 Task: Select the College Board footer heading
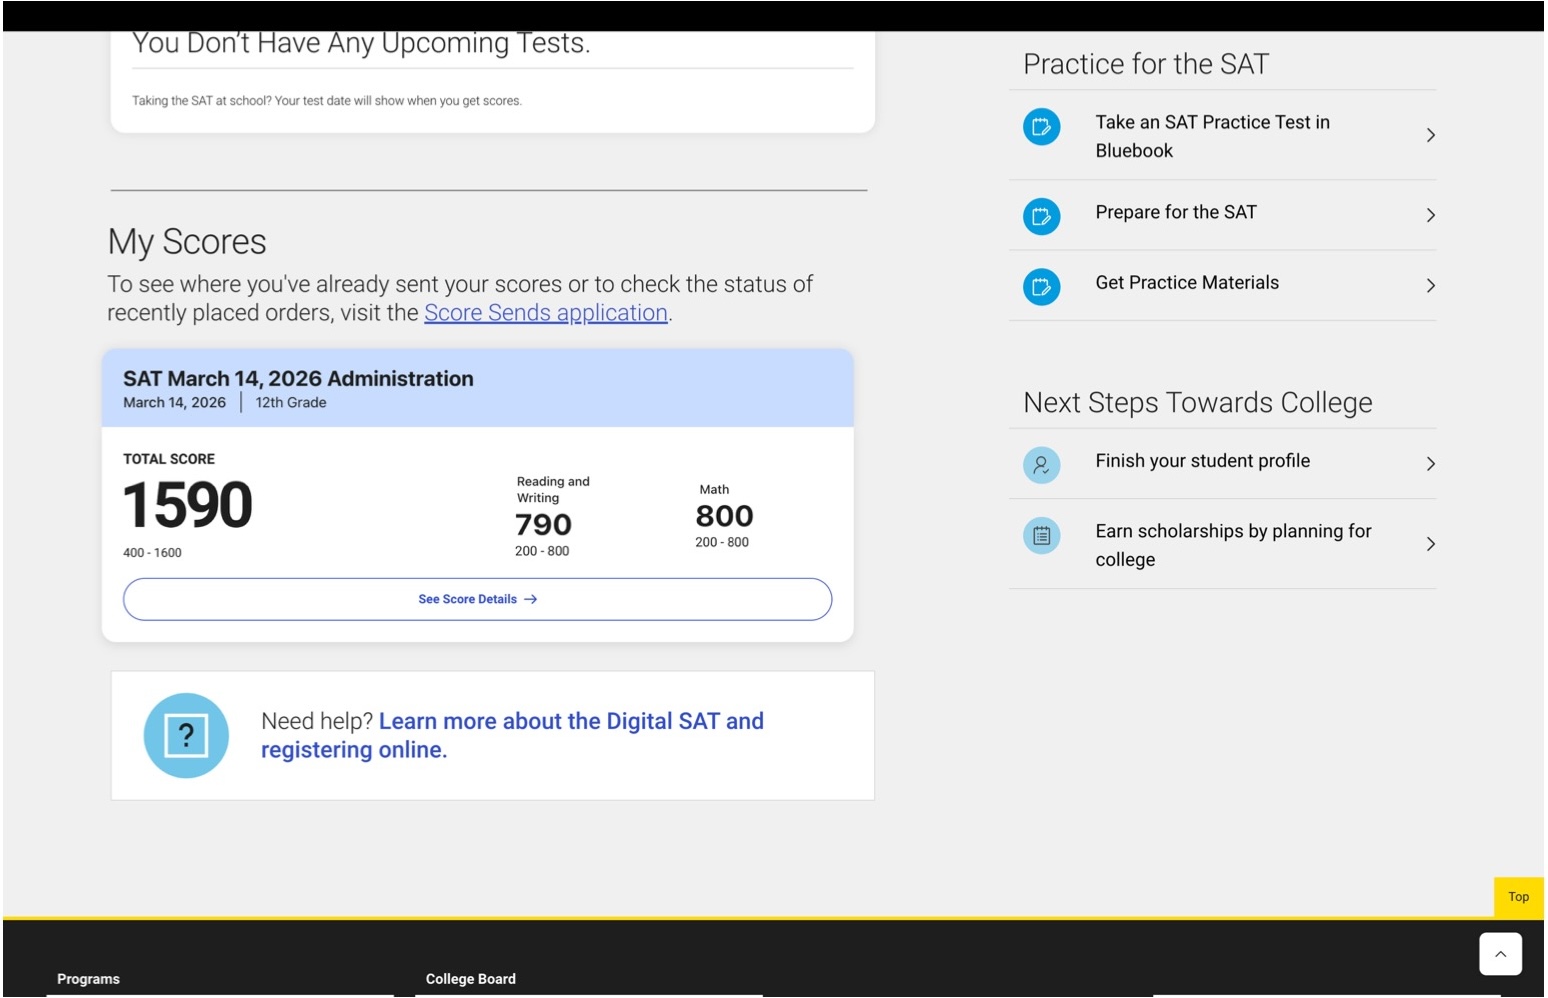coord(470,979)
